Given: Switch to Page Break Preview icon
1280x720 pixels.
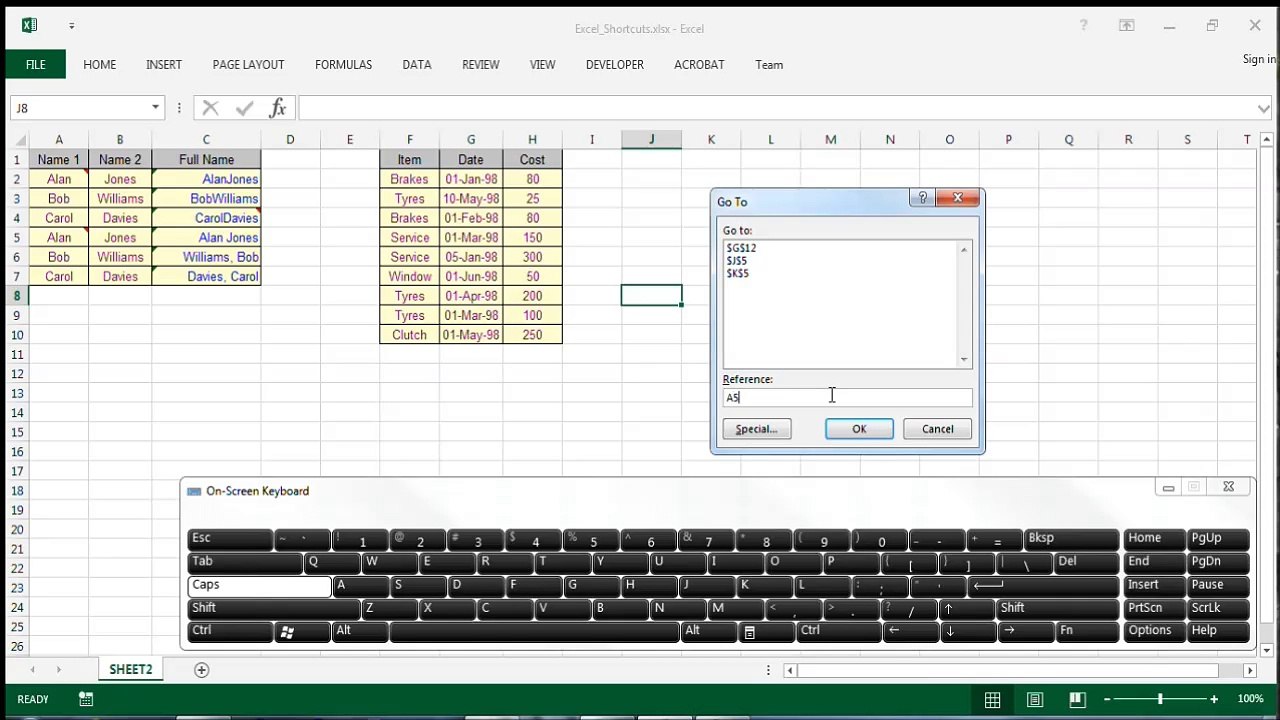Looking at the screenshot, I should coord(1077,700).
